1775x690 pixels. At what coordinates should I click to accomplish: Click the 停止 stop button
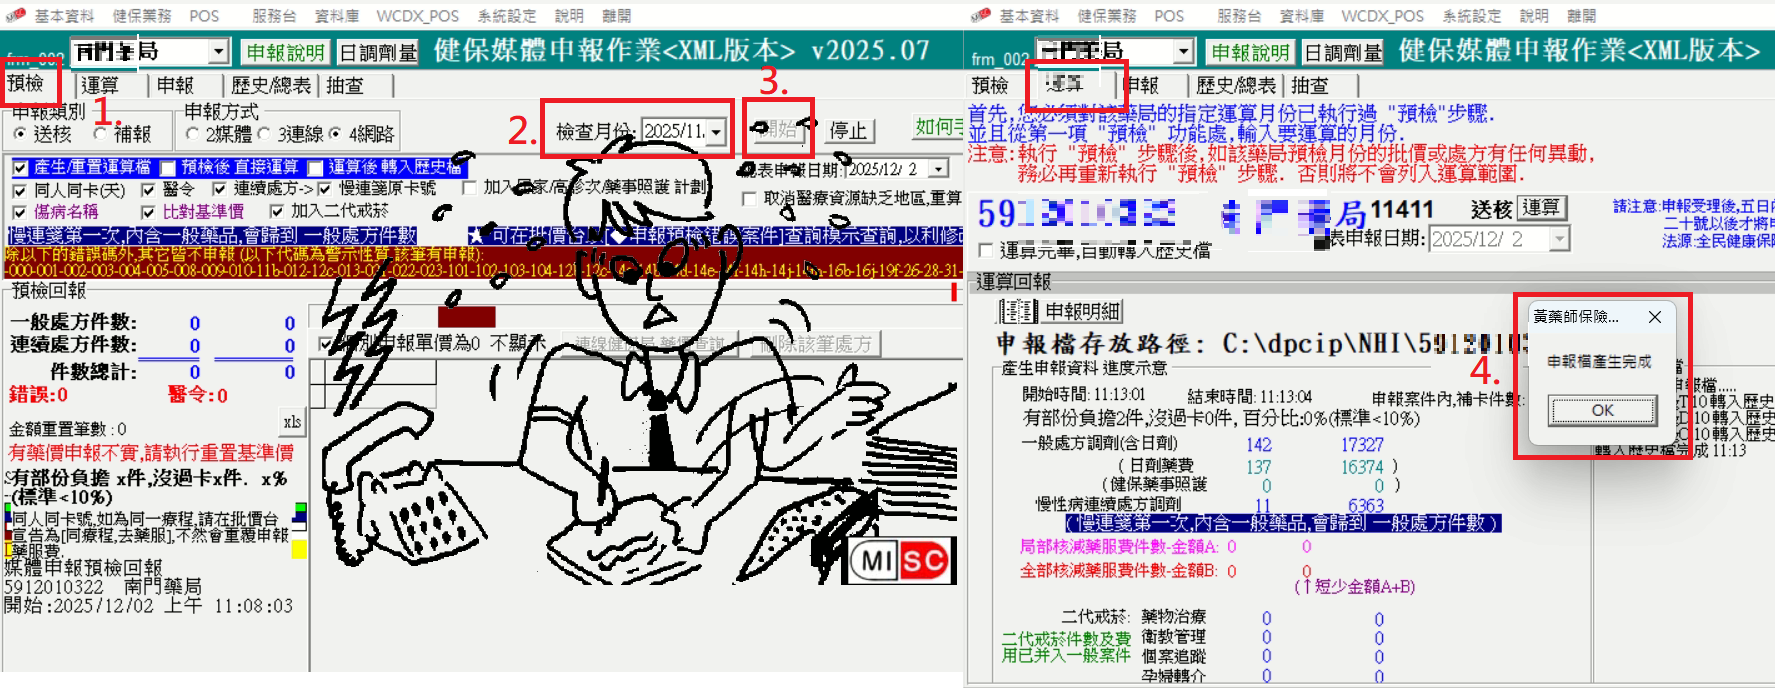(x=849, y=130)
